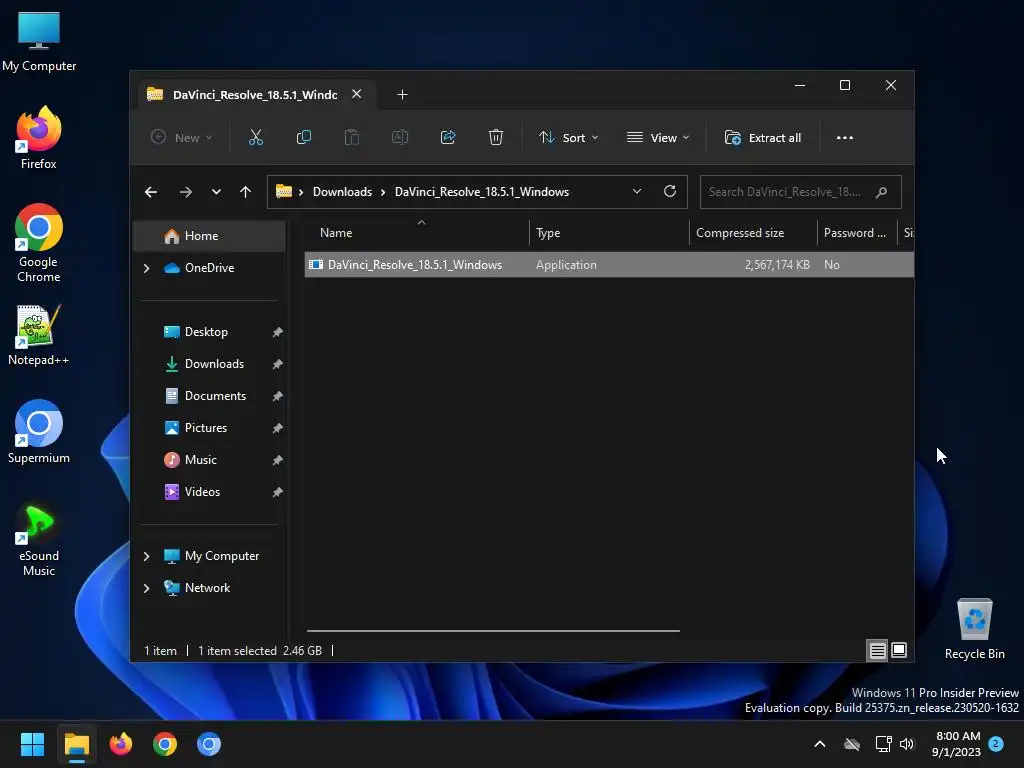
Task: Go up one folder level
Action: 246,192
